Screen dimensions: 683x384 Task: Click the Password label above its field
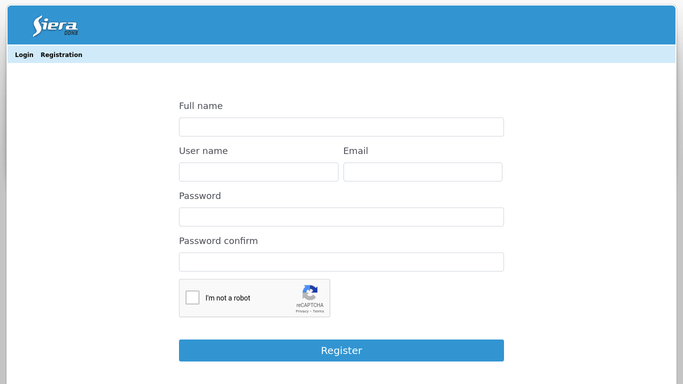(x=200, y=196)
